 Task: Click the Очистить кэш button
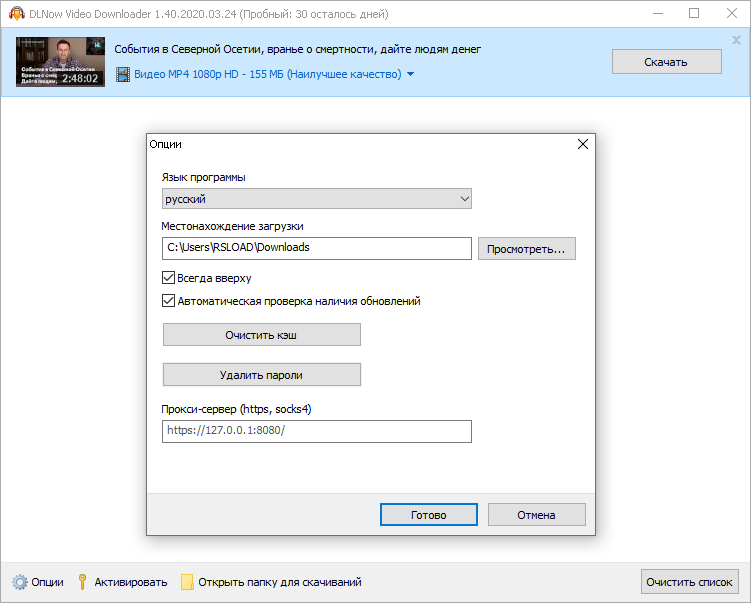click(x=262, y=335)
